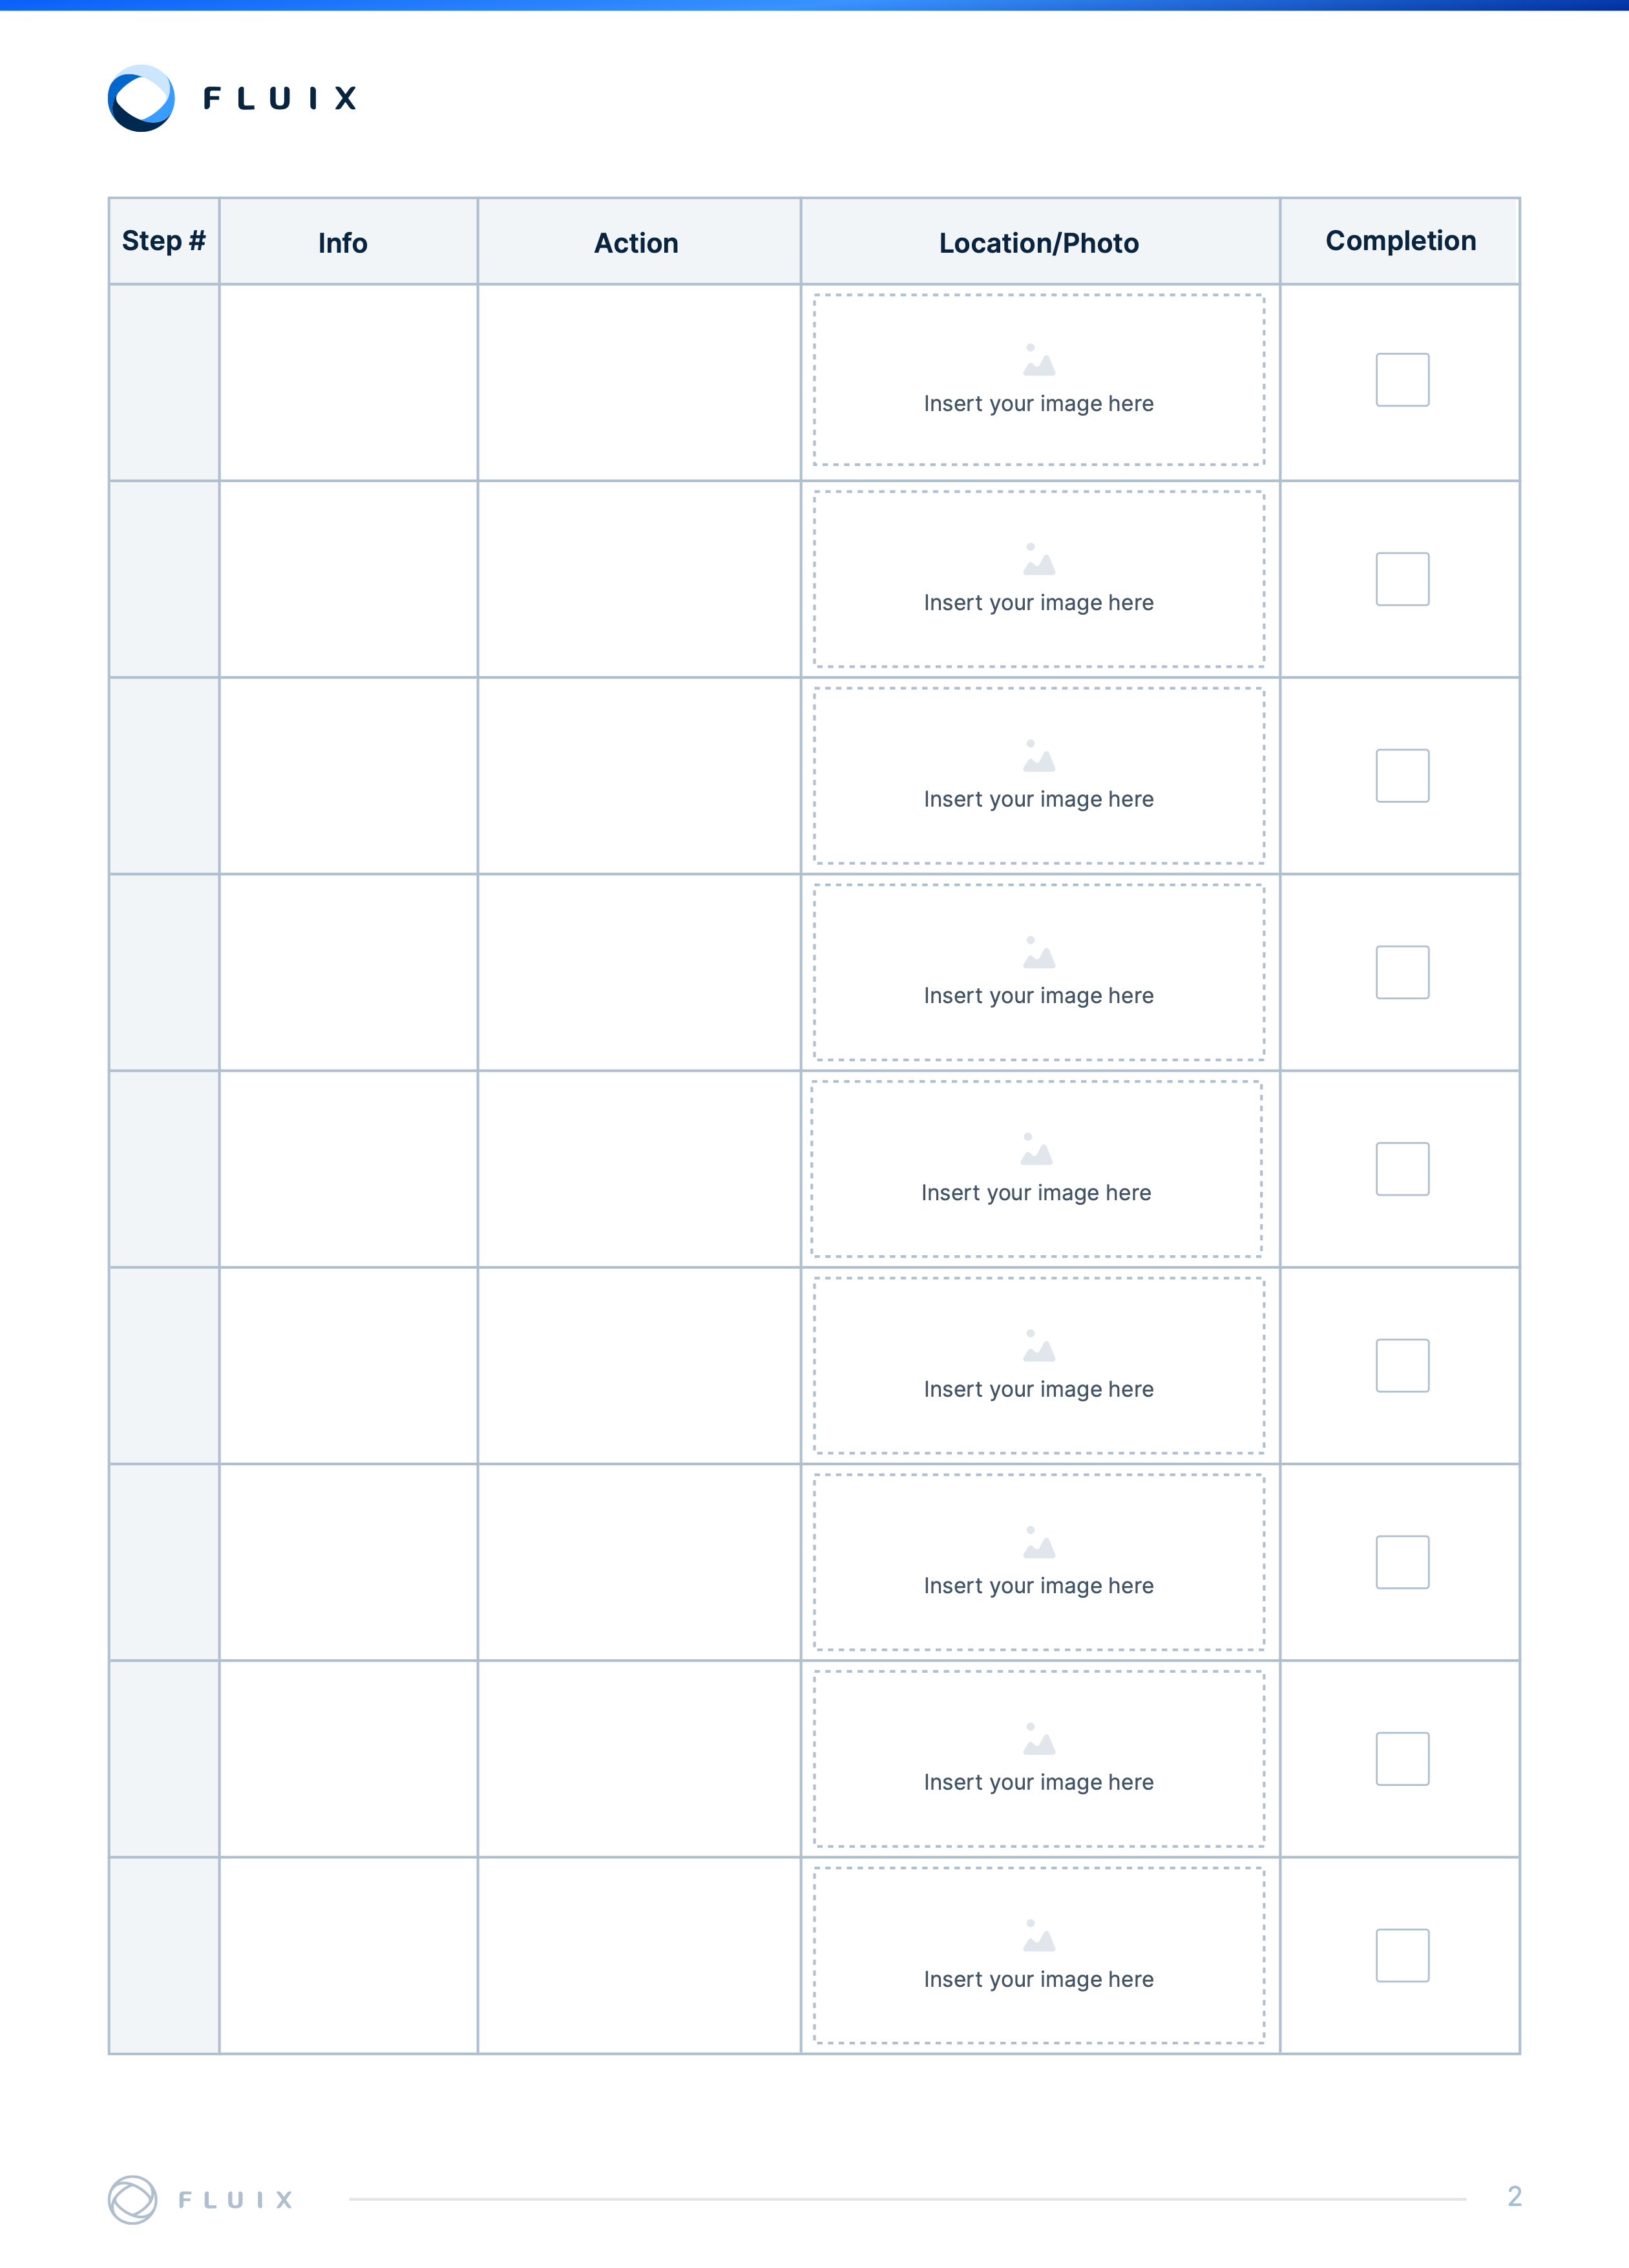Tick the fourth row Completion checkbox

pos(1402,972)
